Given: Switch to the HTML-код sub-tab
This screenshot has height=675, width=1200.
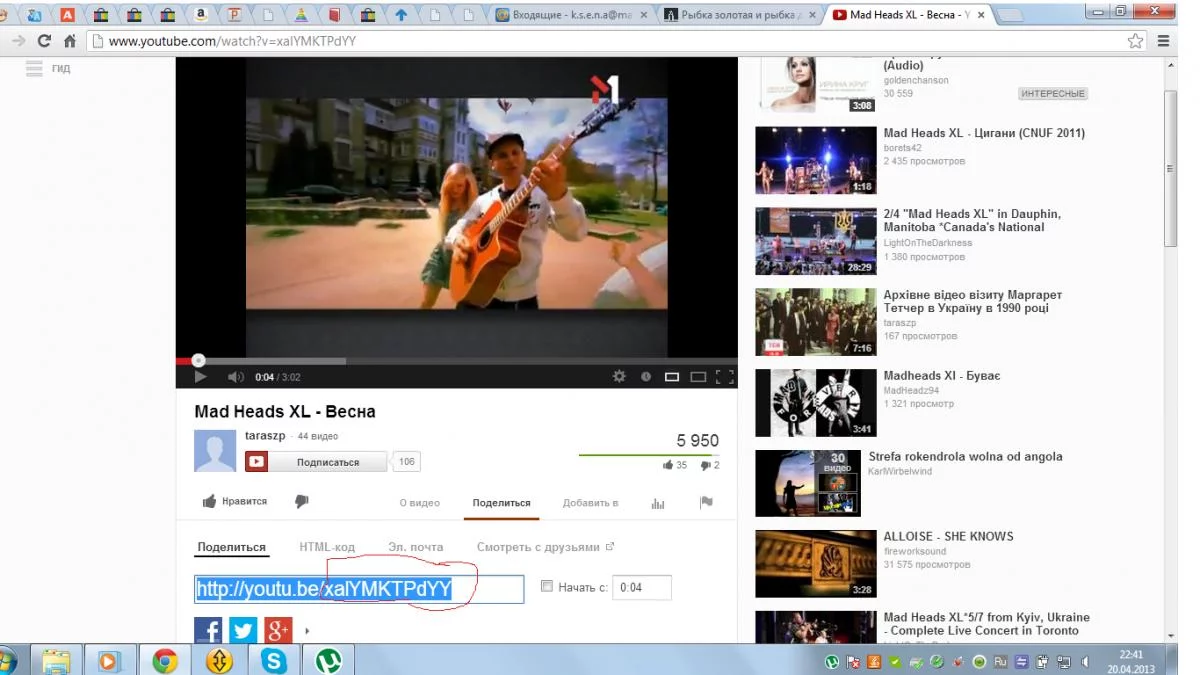Looking at the screenshot, I should tap(327, 547).
